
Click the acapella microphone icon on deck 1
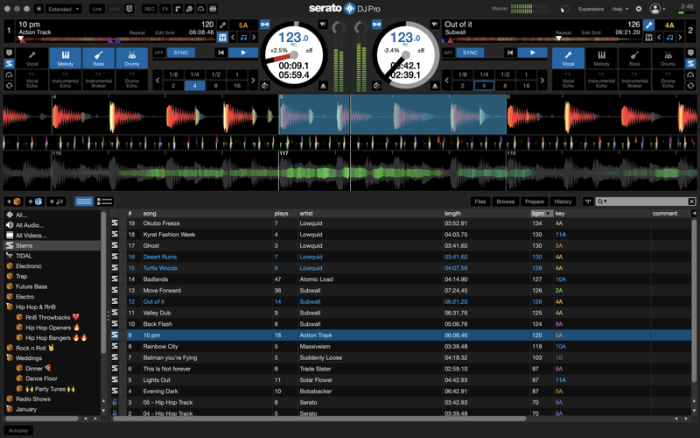(x=222, y=25)
